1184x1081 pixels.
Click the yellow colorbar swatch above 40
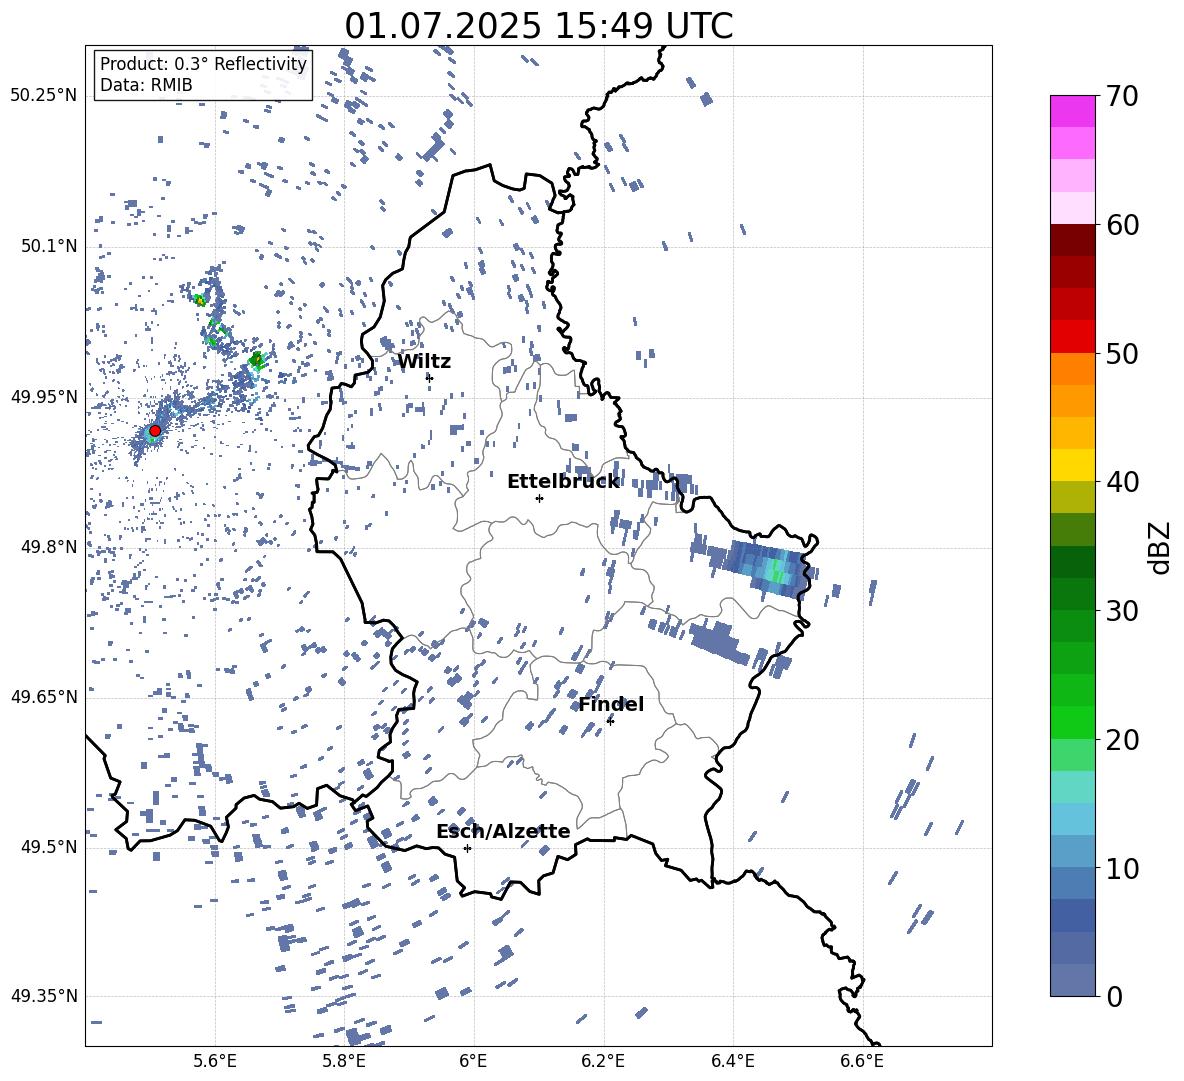pyautogui.click(x=1072, y=465)
